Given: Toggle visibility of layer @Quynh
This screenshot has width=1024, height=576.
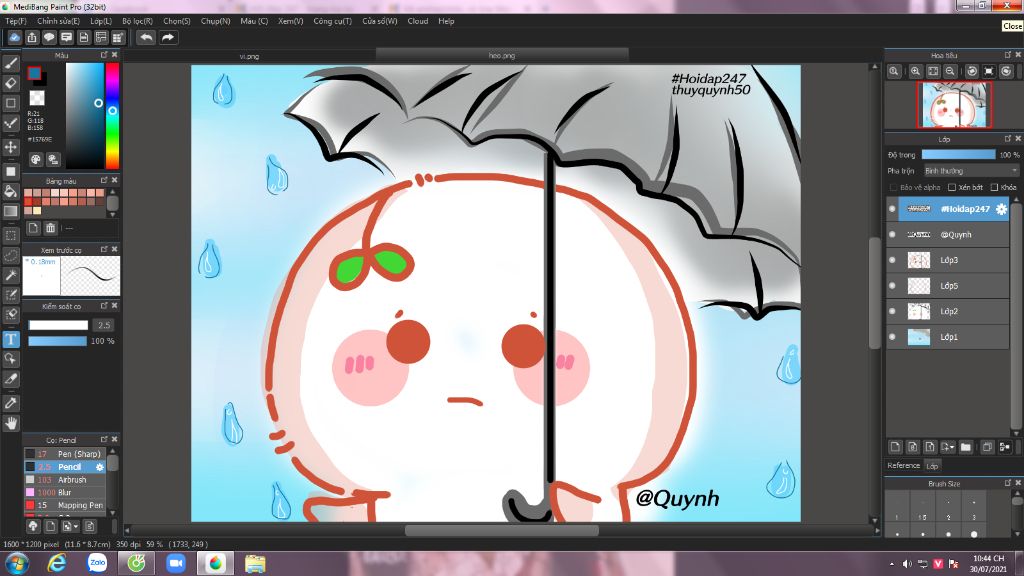Looking at the screenshot, I should [x=893, y=234].
